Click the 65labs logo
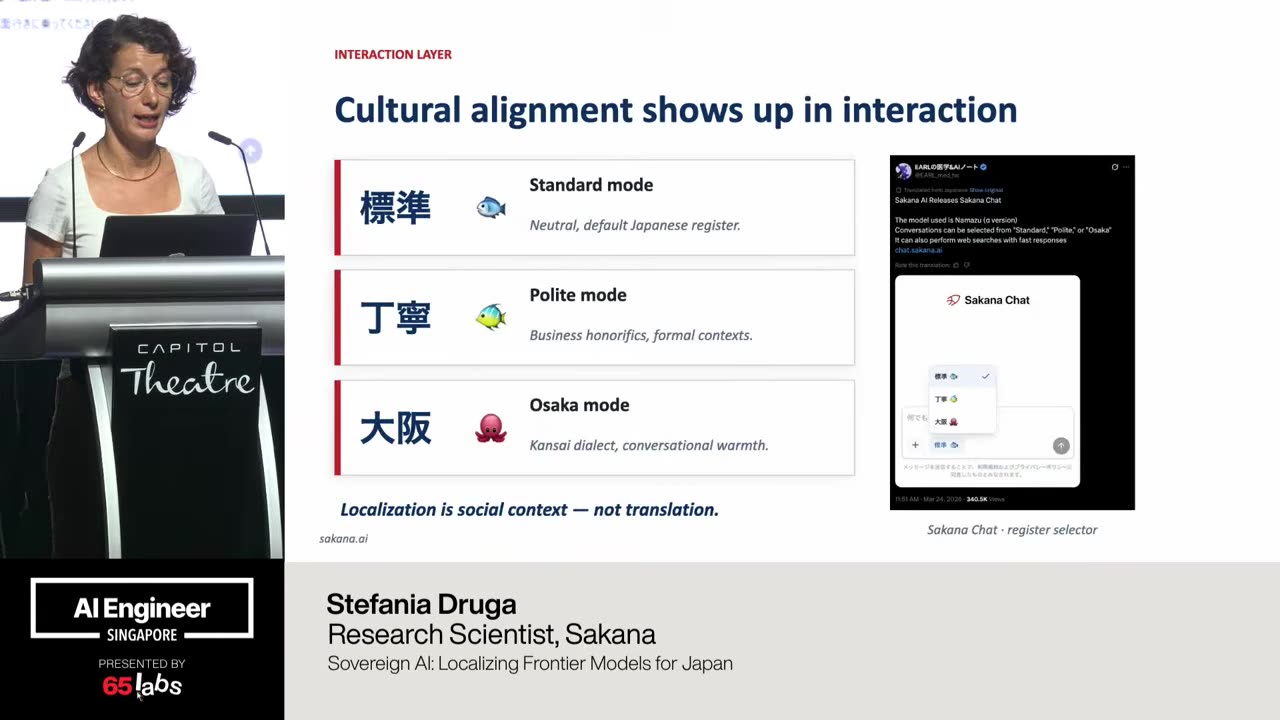Viewport: 1280px width, 720px height. [x=142, y=686]
